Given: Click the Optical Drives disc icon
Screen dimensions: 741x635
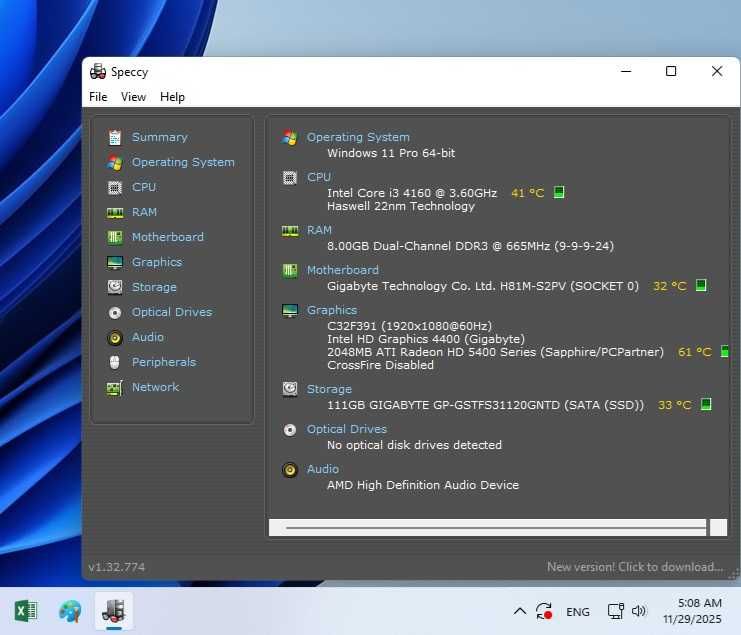Looking at the screenshot, I should pyautogui.click(x=114, y=312).
